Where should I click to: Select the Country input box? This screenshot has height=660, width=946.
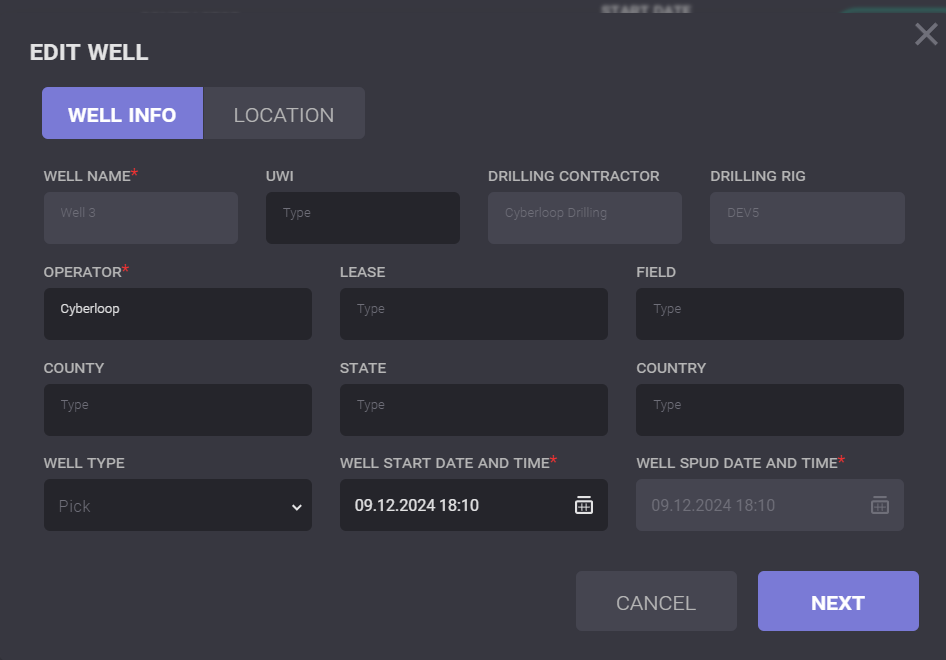(x=769, y=410)
